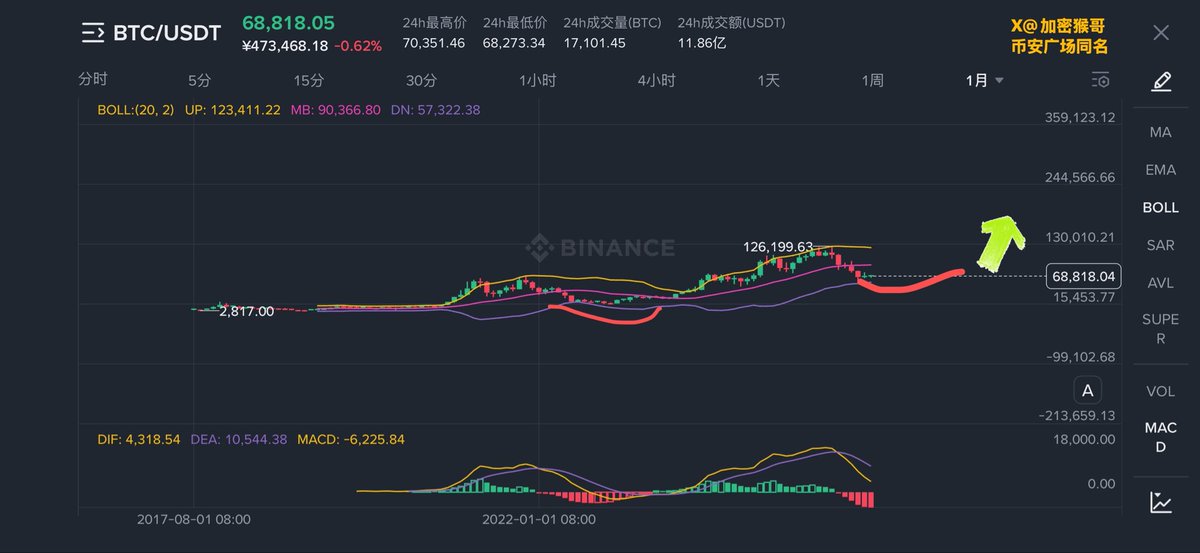Viewport: 1200px width, 553px height.
Task: Switch to the 15分 interval
Action: coord(309,80)
